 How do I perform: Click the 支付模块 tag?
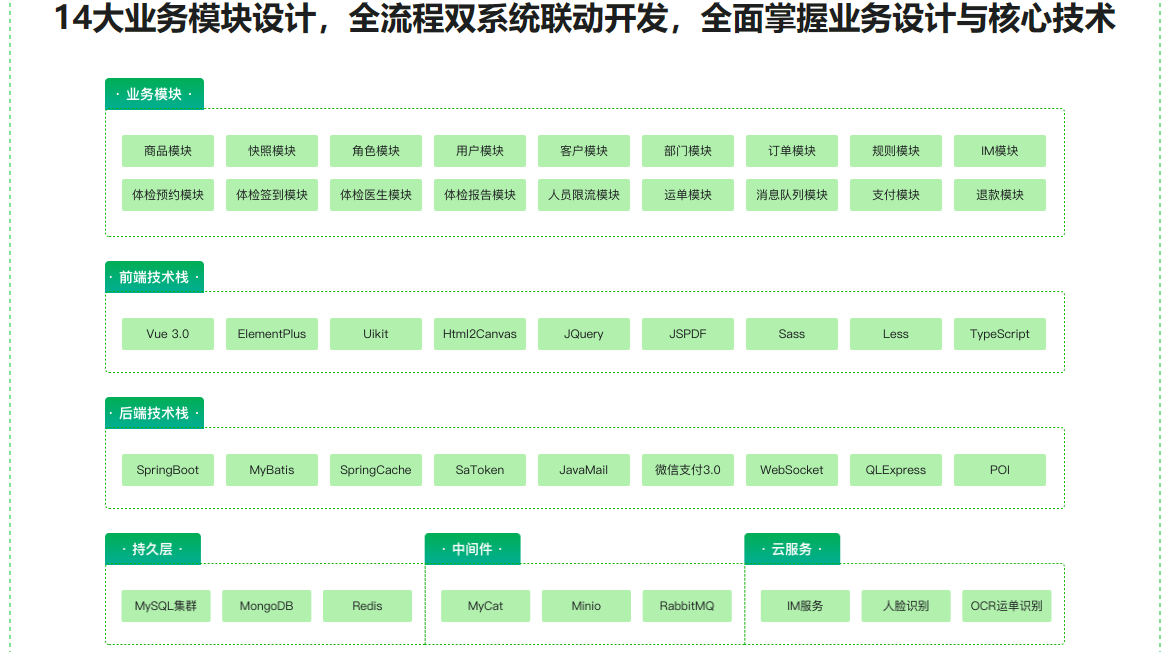point(895,195)
